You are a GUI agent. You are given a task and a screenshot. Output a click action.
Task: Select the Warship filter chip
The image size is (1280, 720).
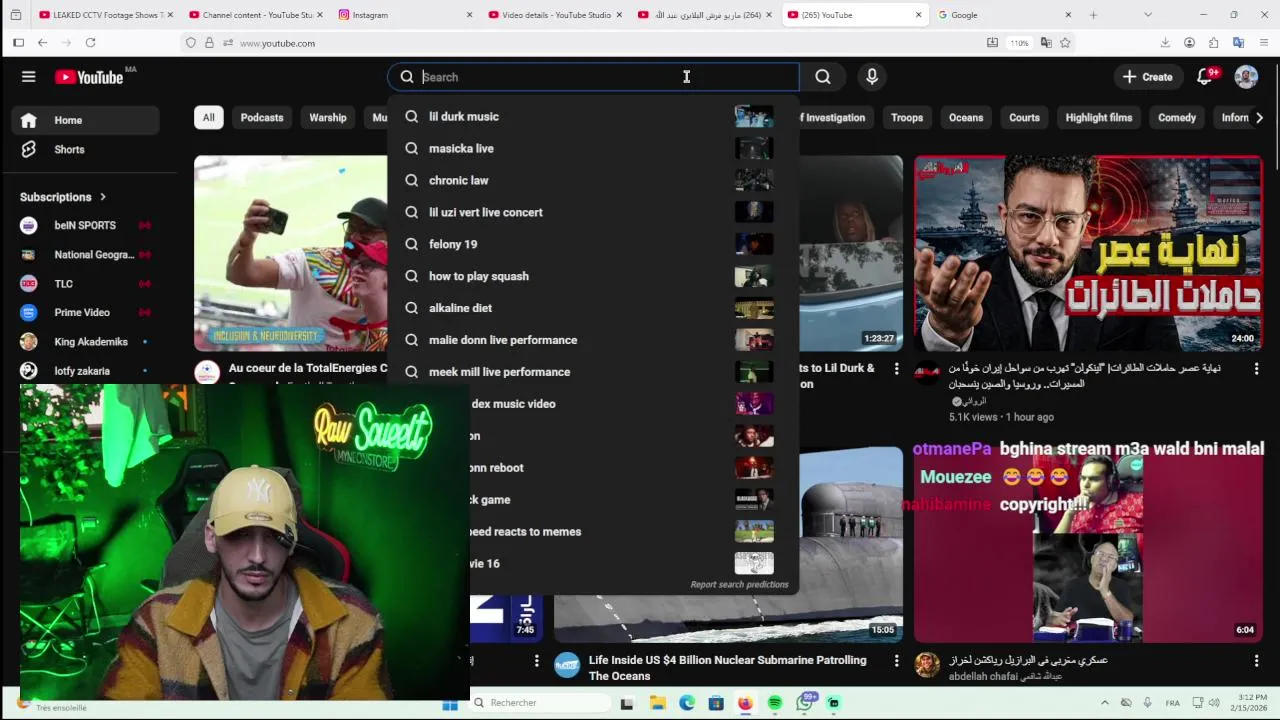tap(328, 117)
